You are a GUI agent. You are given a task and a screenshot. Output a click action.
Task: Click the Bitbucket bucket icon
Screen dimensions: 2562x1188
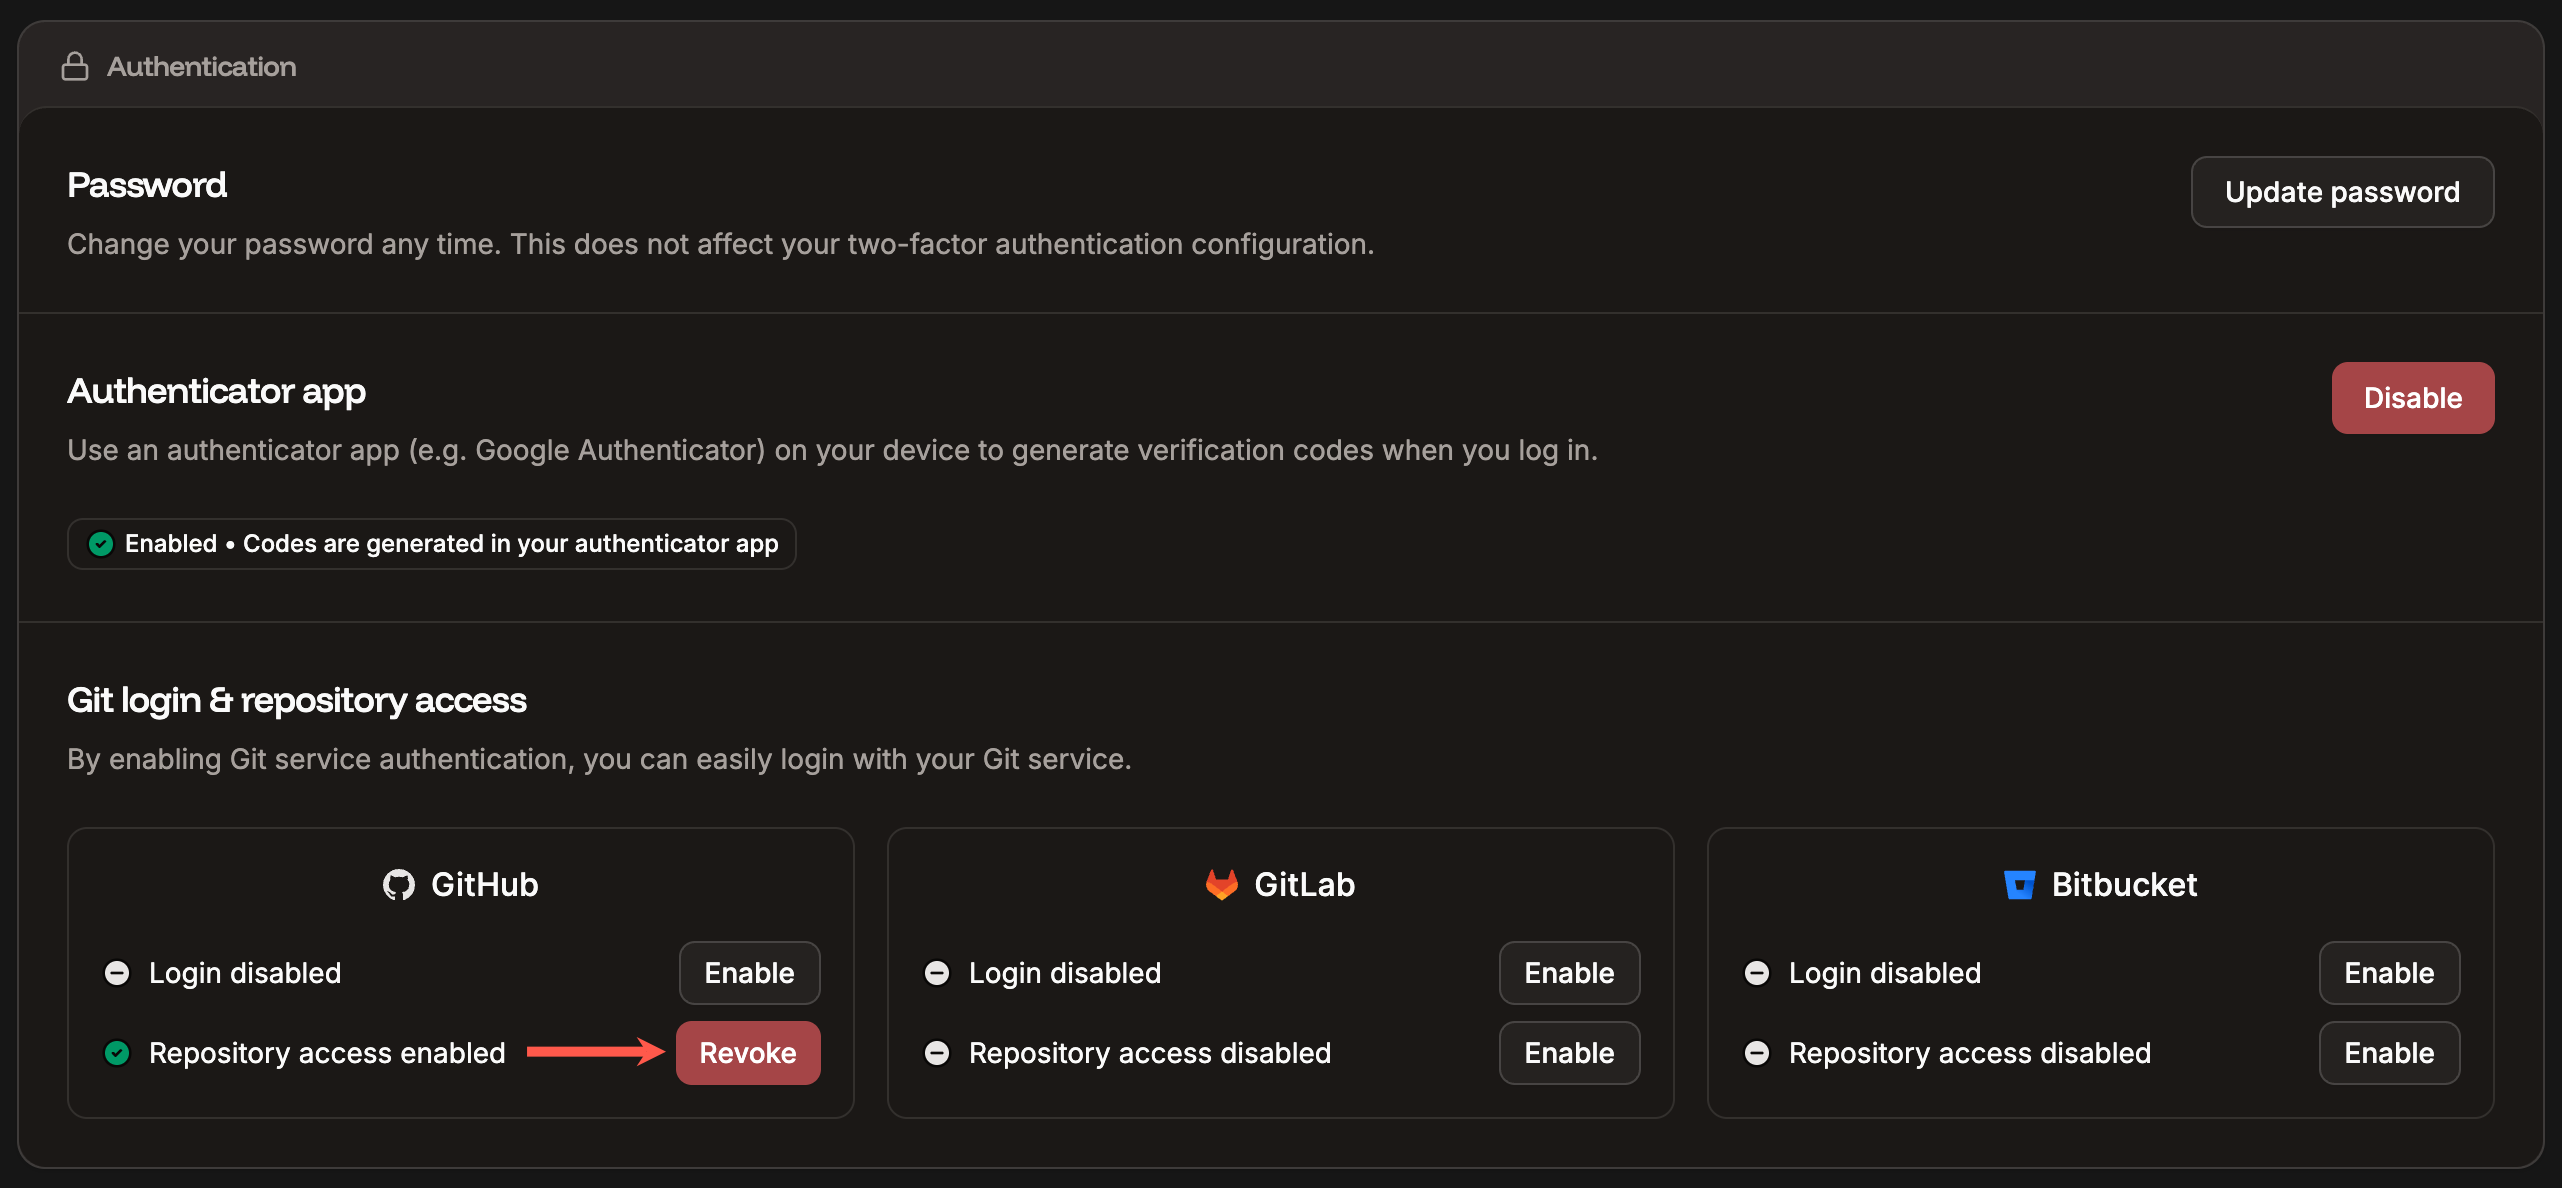[2021, 884]
